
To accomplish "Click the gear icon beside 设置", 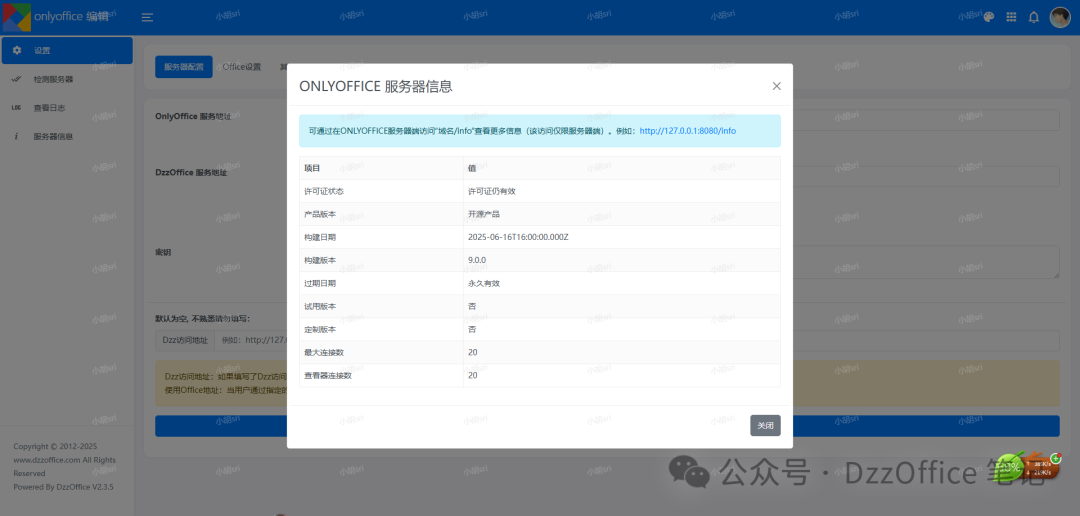I will click(17, 50).
